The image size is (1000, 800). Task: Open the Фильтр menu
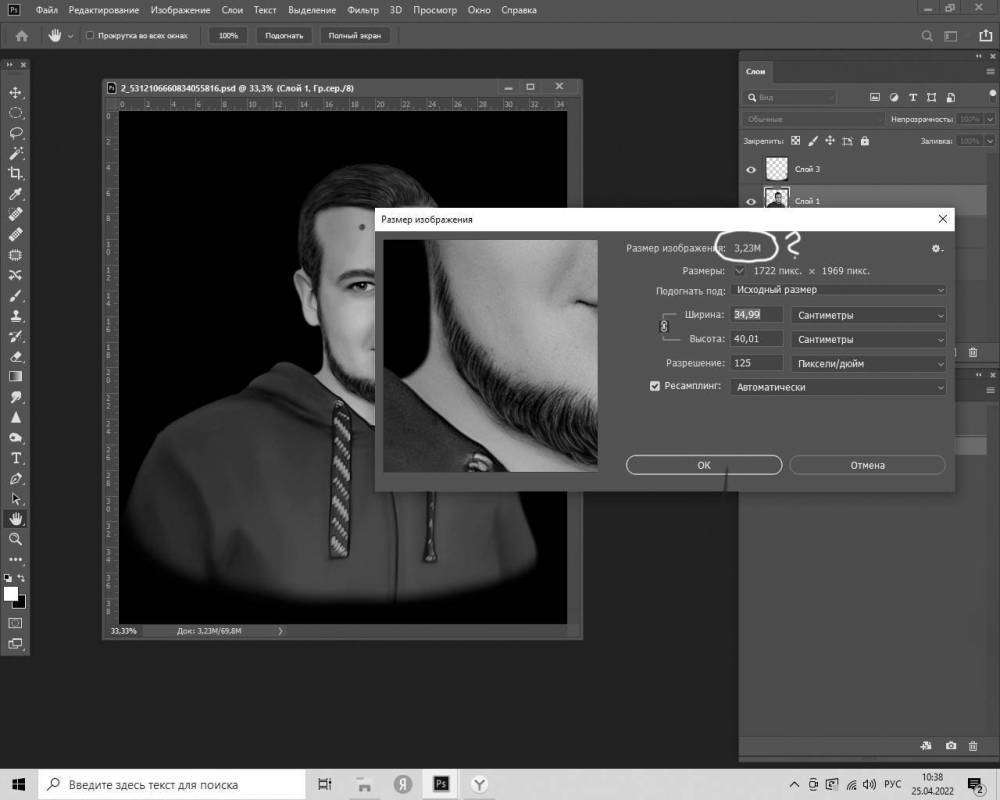(364, 10)
